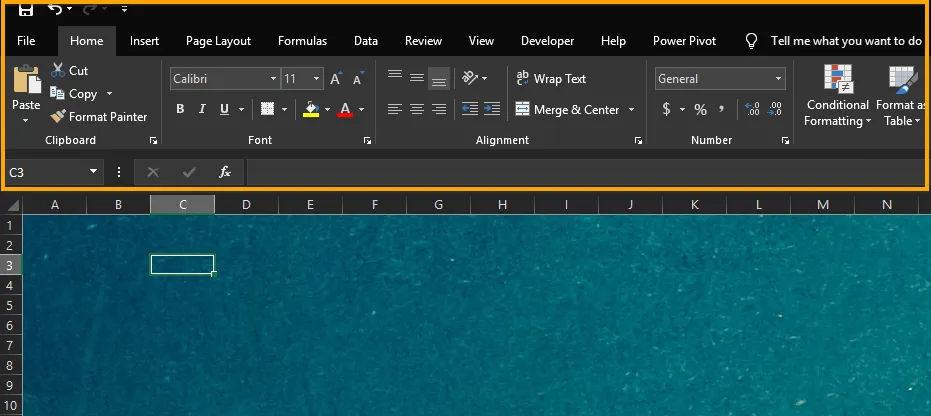This screenshot has width=931, height=416.
Task: Click the Borders icon
Action: click(x=267, y=109)
